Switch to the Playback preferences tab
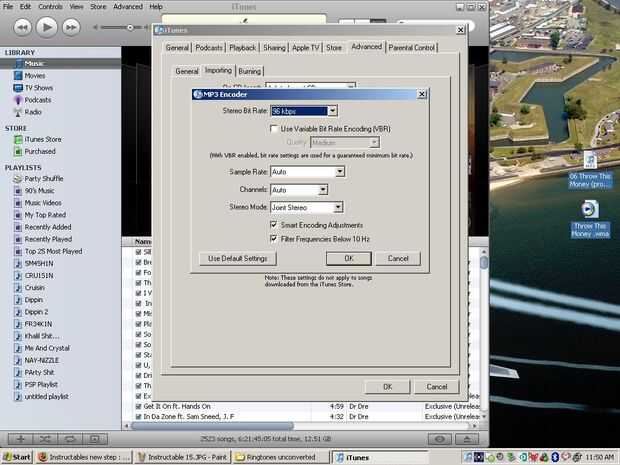Viewport: 620px width, 465px height. coord(242,47)
